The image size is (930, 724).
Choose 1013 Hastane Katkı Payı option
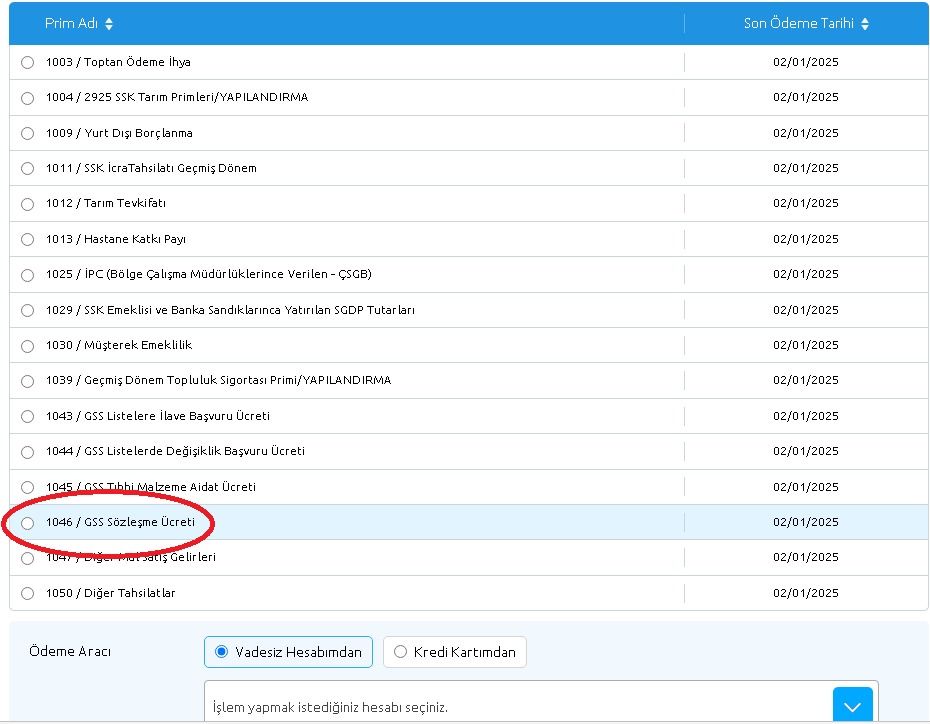tap(28, 240)
